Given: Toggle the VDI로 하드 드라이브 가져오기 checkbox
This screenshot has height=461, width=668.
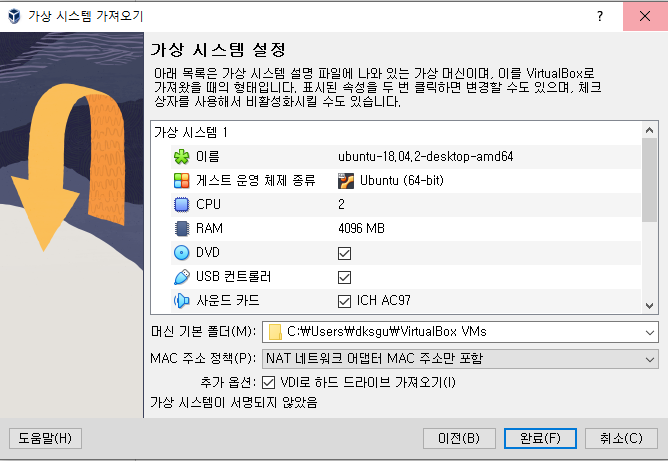Looking at the screenshot, I should pyautogui.click(x=268, y=382).
